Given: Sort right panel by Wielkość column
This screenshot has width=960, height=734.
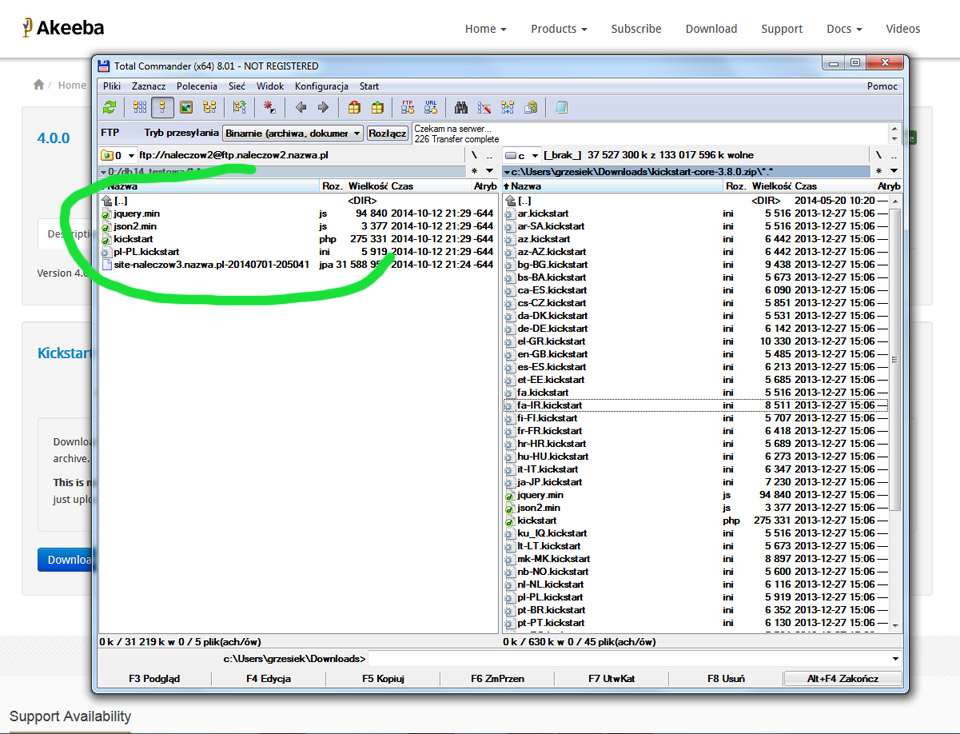Looking at the screenshot, I should click(x=771, y=186).
